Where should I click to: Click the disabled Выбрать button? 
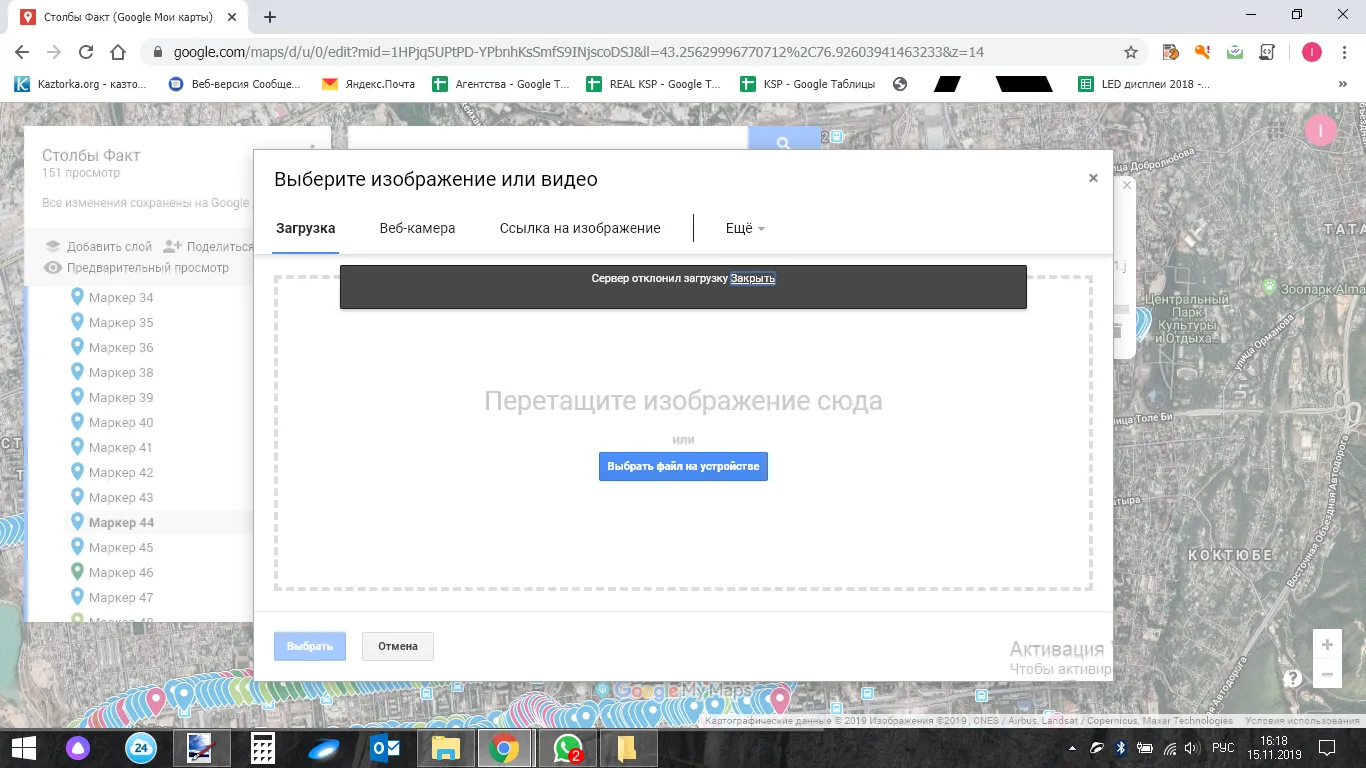310,646
